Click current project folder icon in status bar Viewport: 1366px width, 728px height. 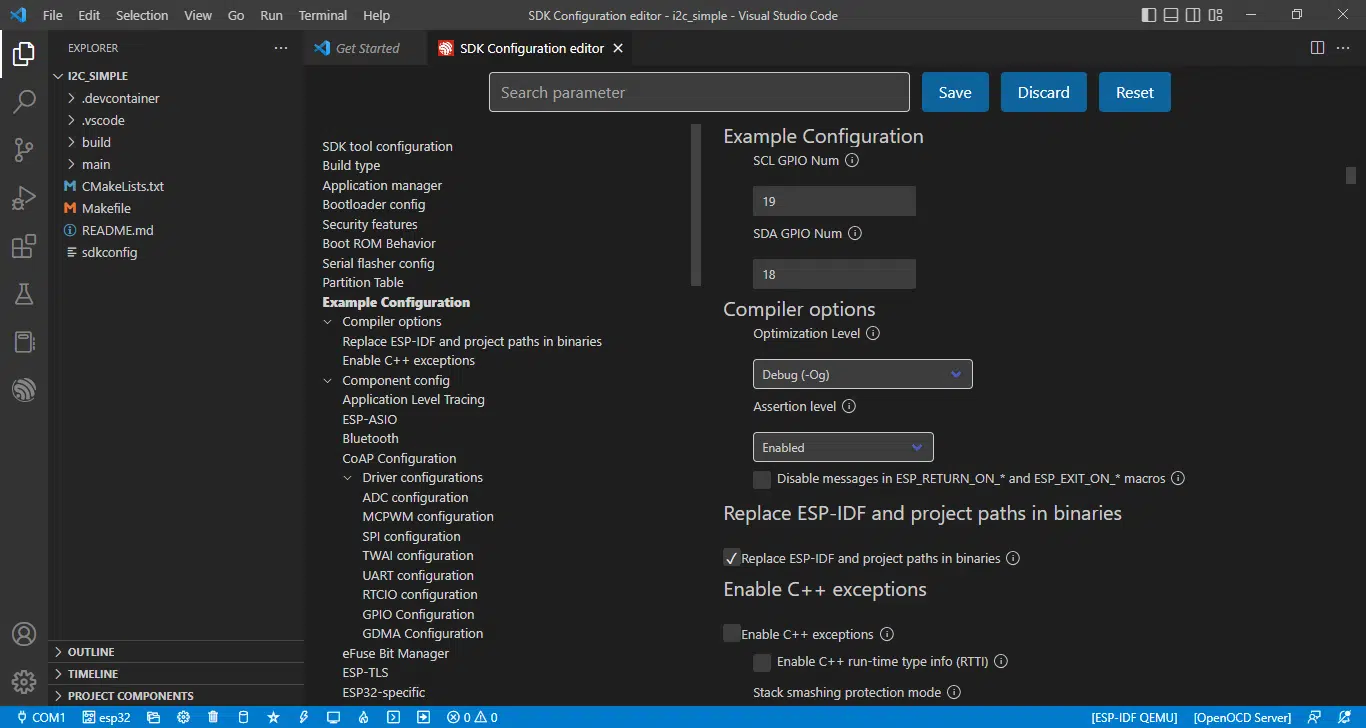154,717
